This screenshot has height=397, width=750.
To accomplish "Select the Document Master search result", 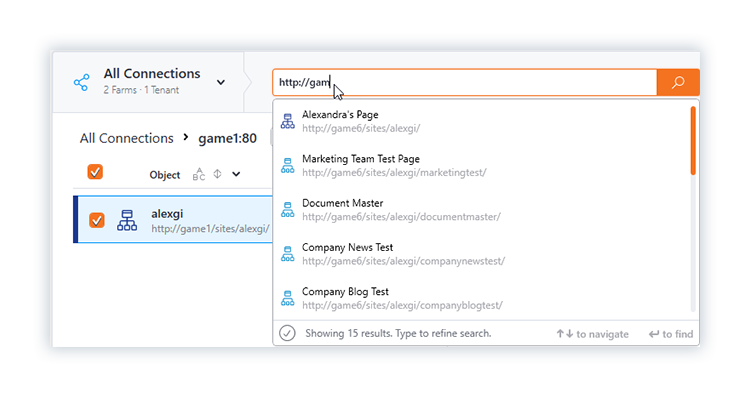I will pyautogui.click(x=482, y=210).
